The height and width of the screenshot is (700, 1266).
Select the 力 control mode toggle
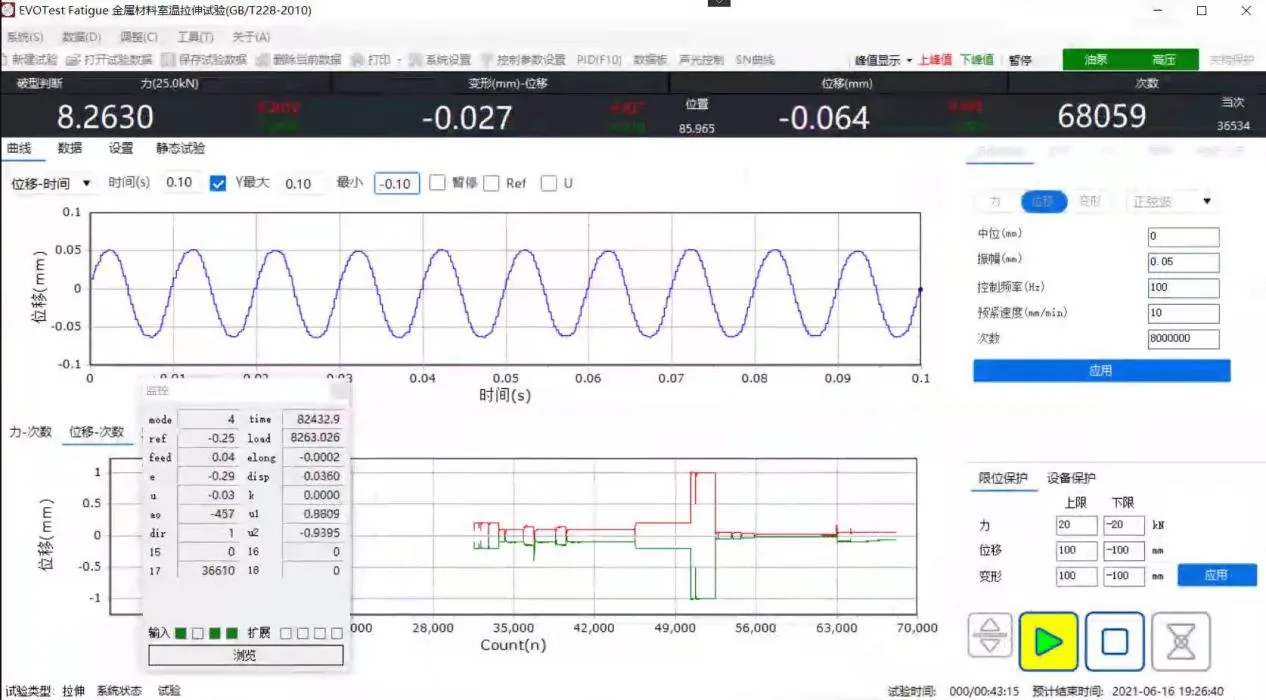click(996, 201)
